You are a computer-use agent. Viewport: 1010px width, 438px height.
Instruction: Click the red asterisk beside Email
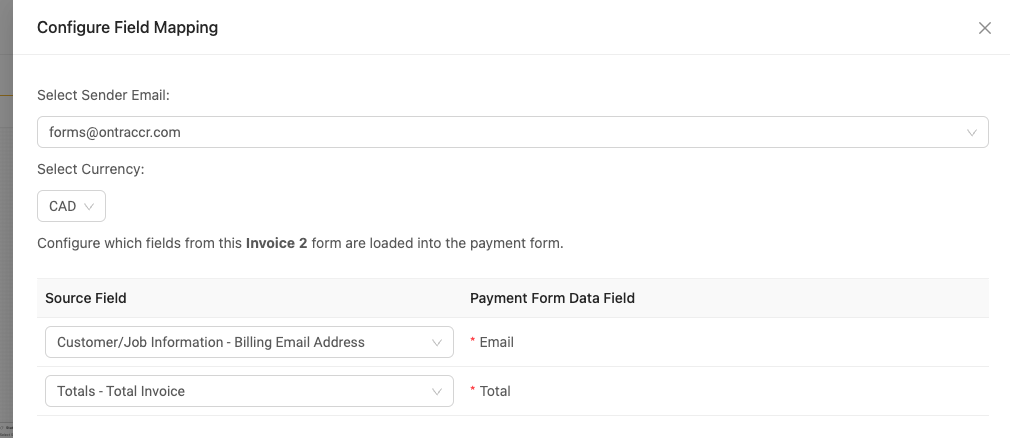473,341
